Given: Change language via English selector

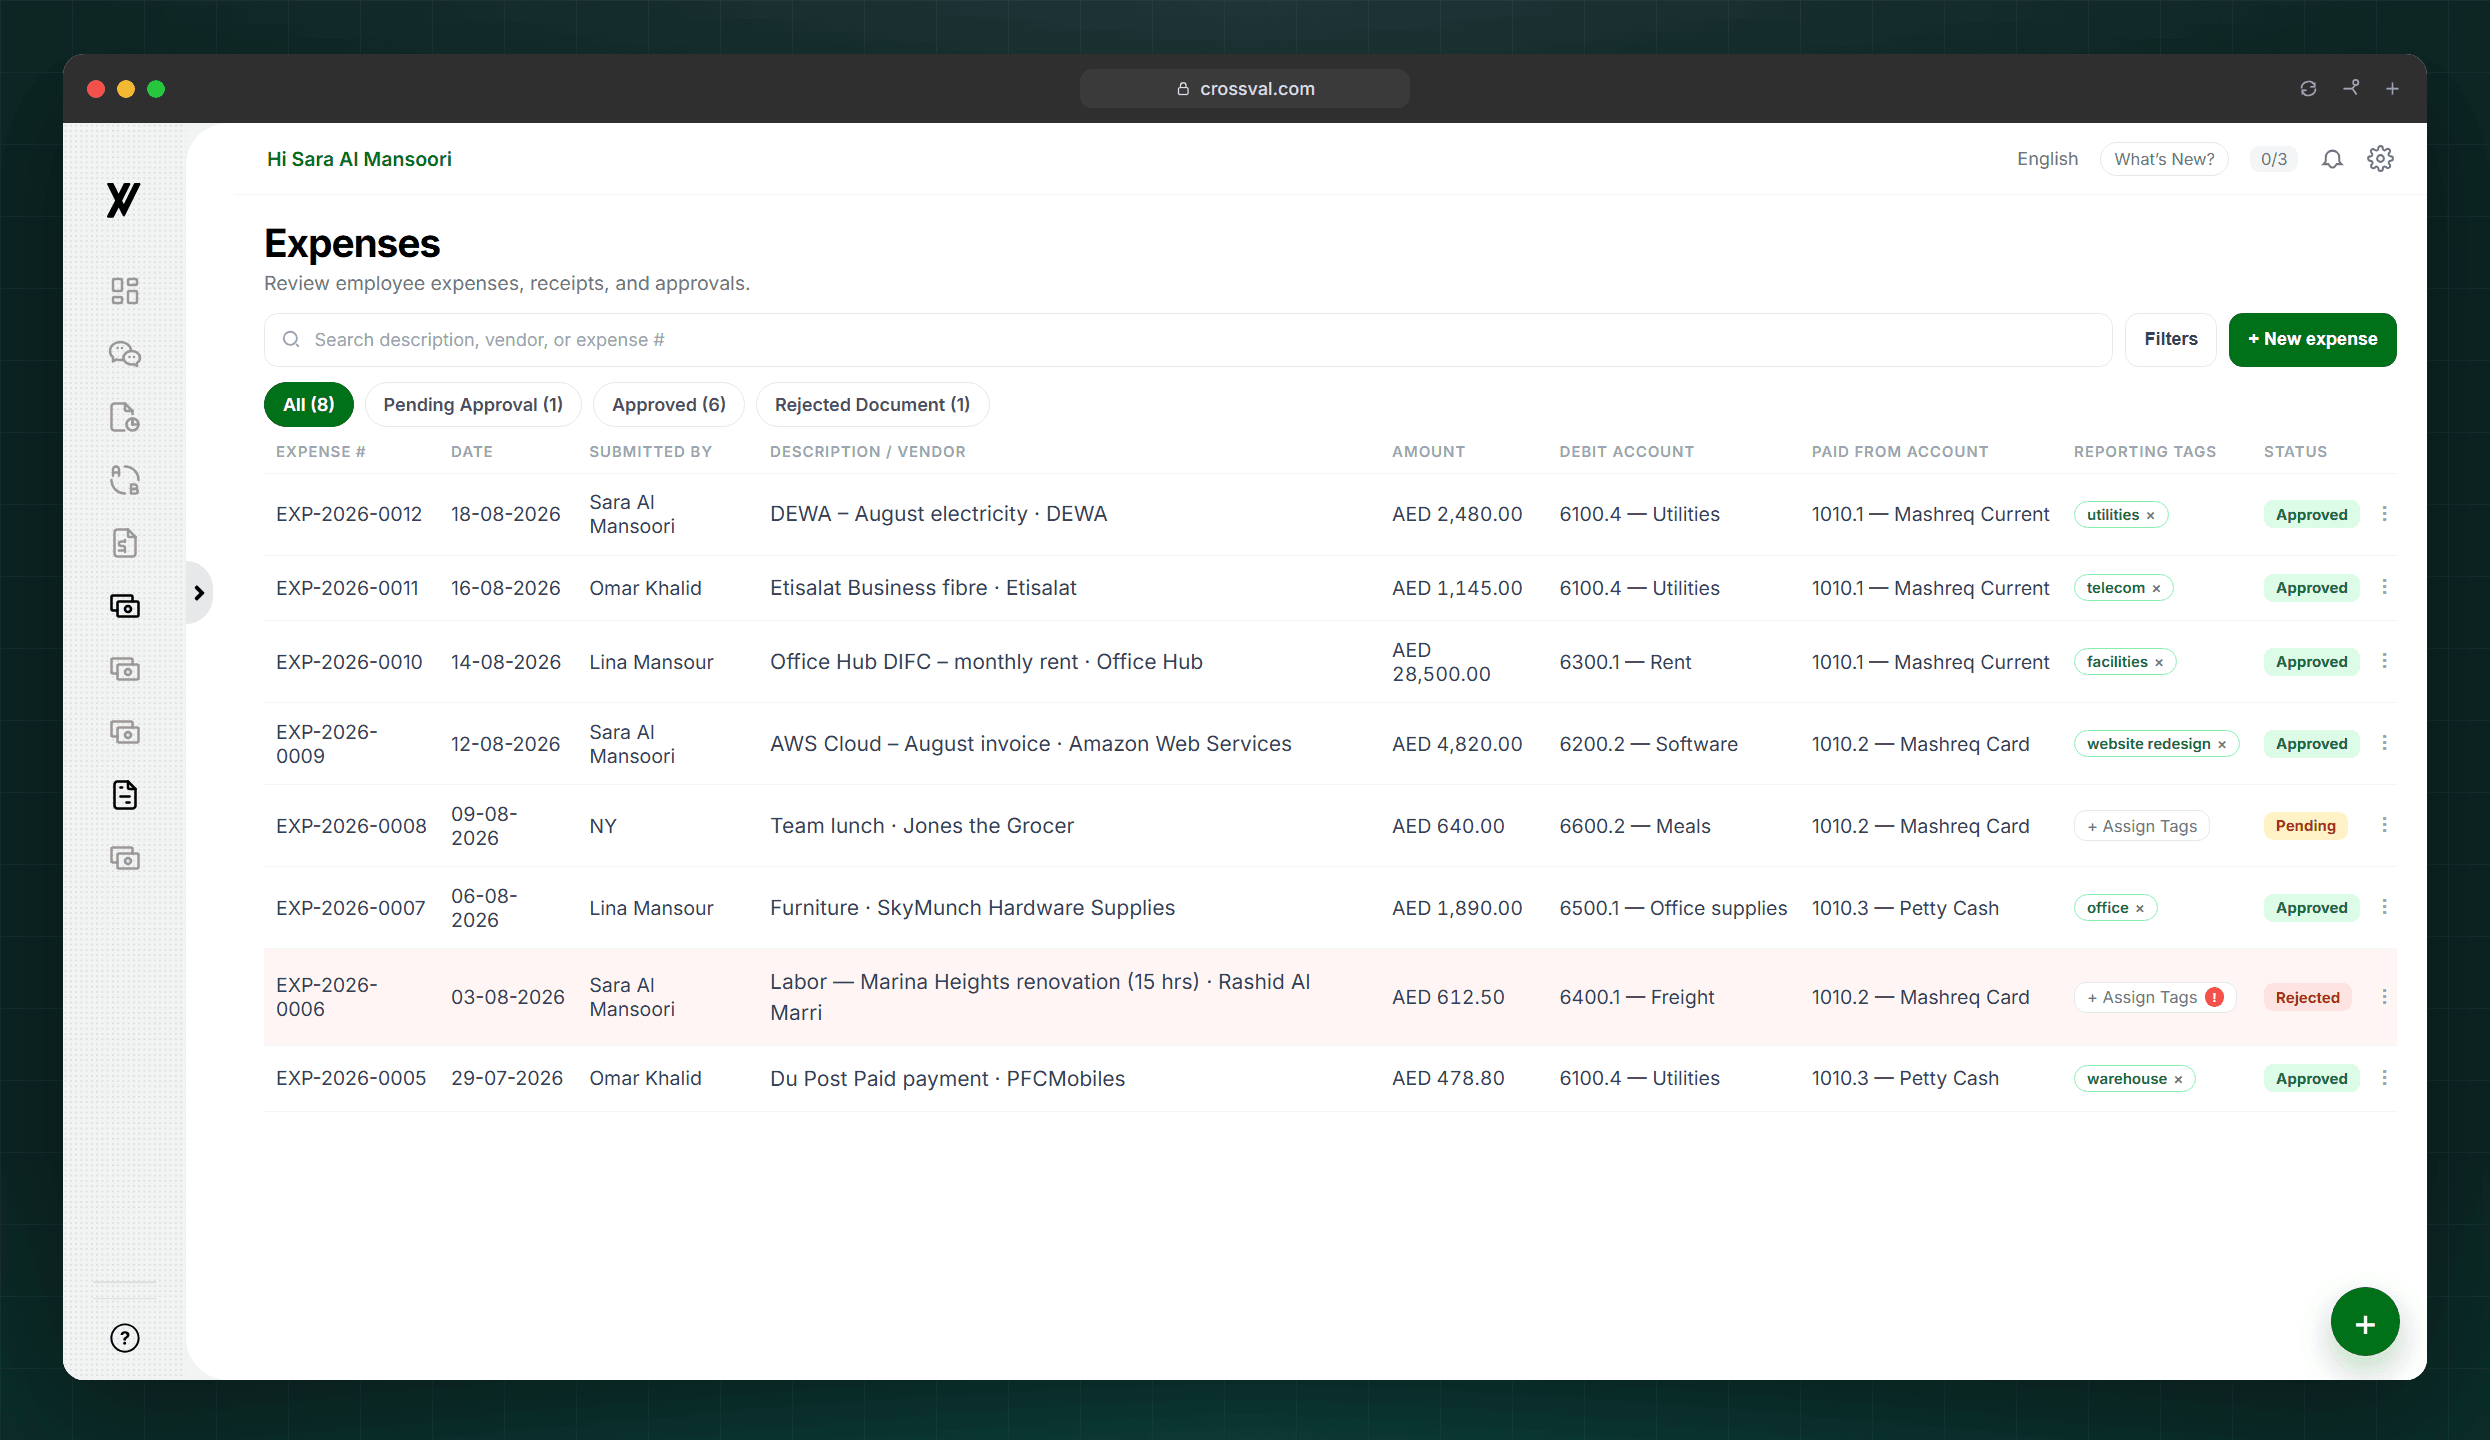Looking at the screenshot, I should (2047, 159).
